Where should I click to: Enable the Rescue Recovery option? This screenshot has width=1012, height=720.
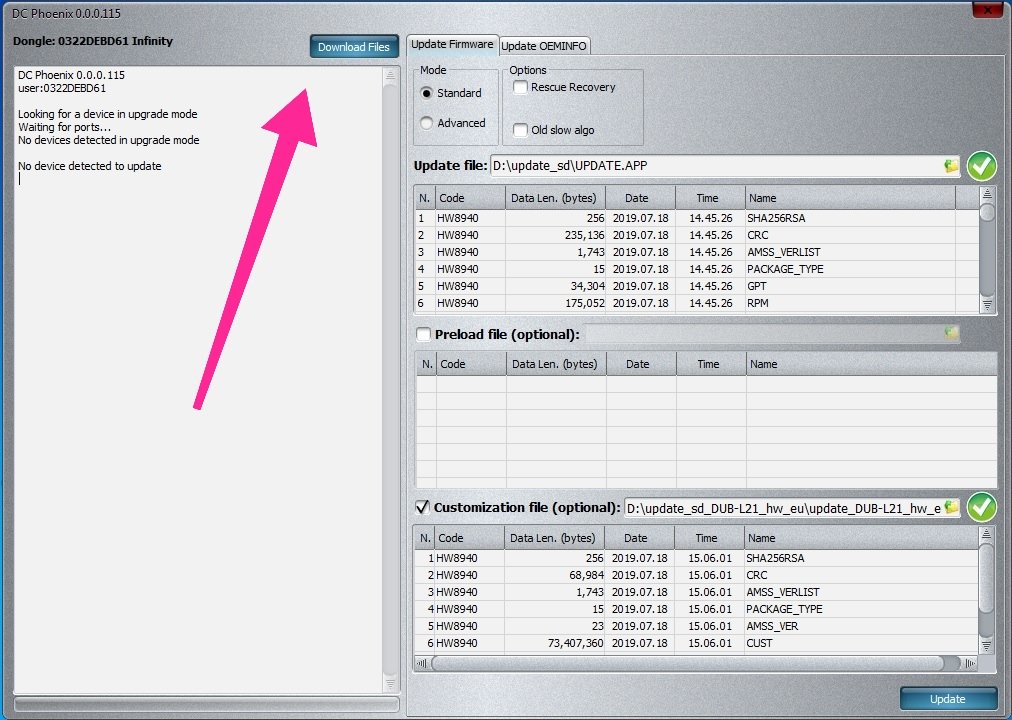tap(520, 87)
